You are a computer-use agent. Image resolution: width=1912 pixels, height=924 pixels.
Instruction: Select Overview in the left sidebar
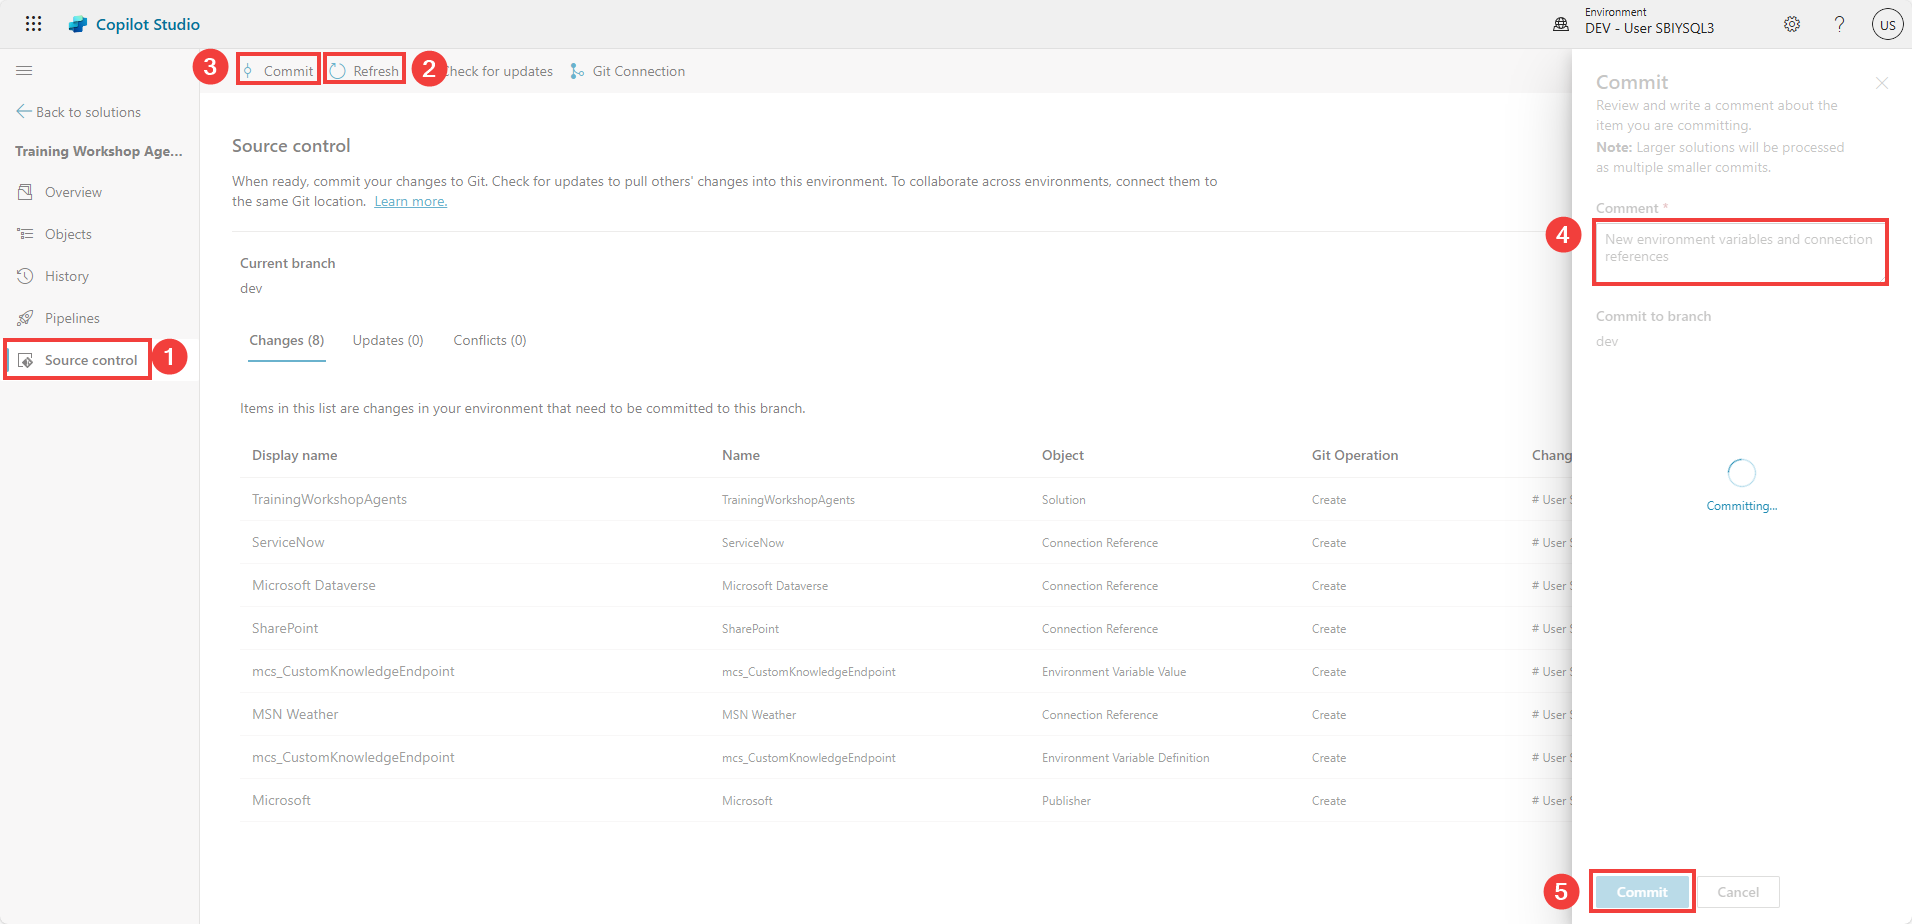click(x=73, y=191)
